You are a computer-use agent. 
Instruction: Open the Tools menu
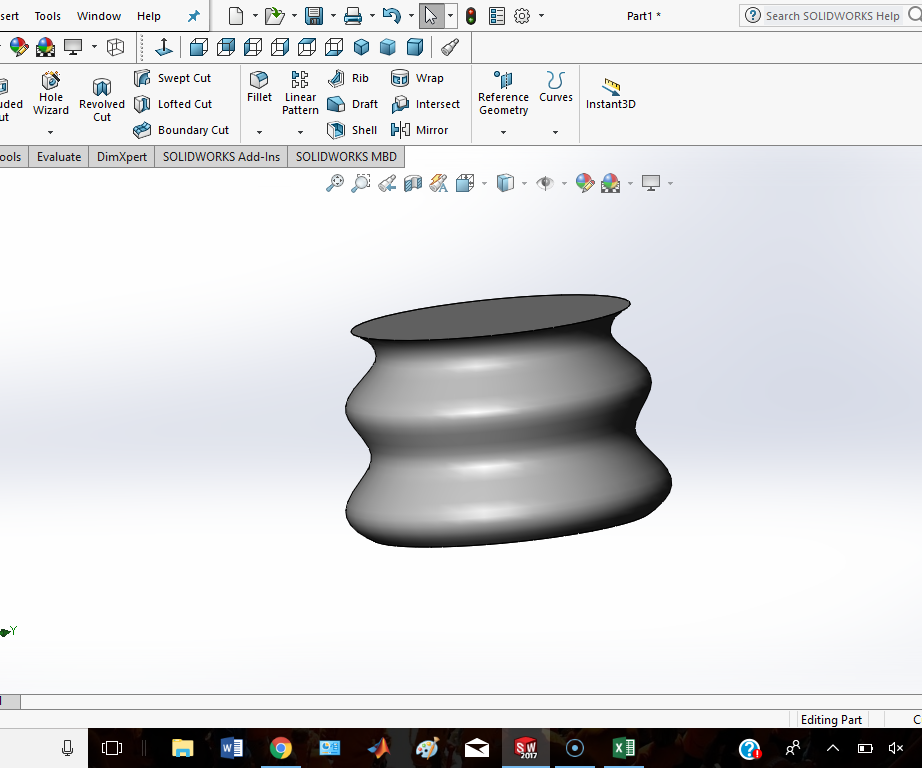point(47,16)
